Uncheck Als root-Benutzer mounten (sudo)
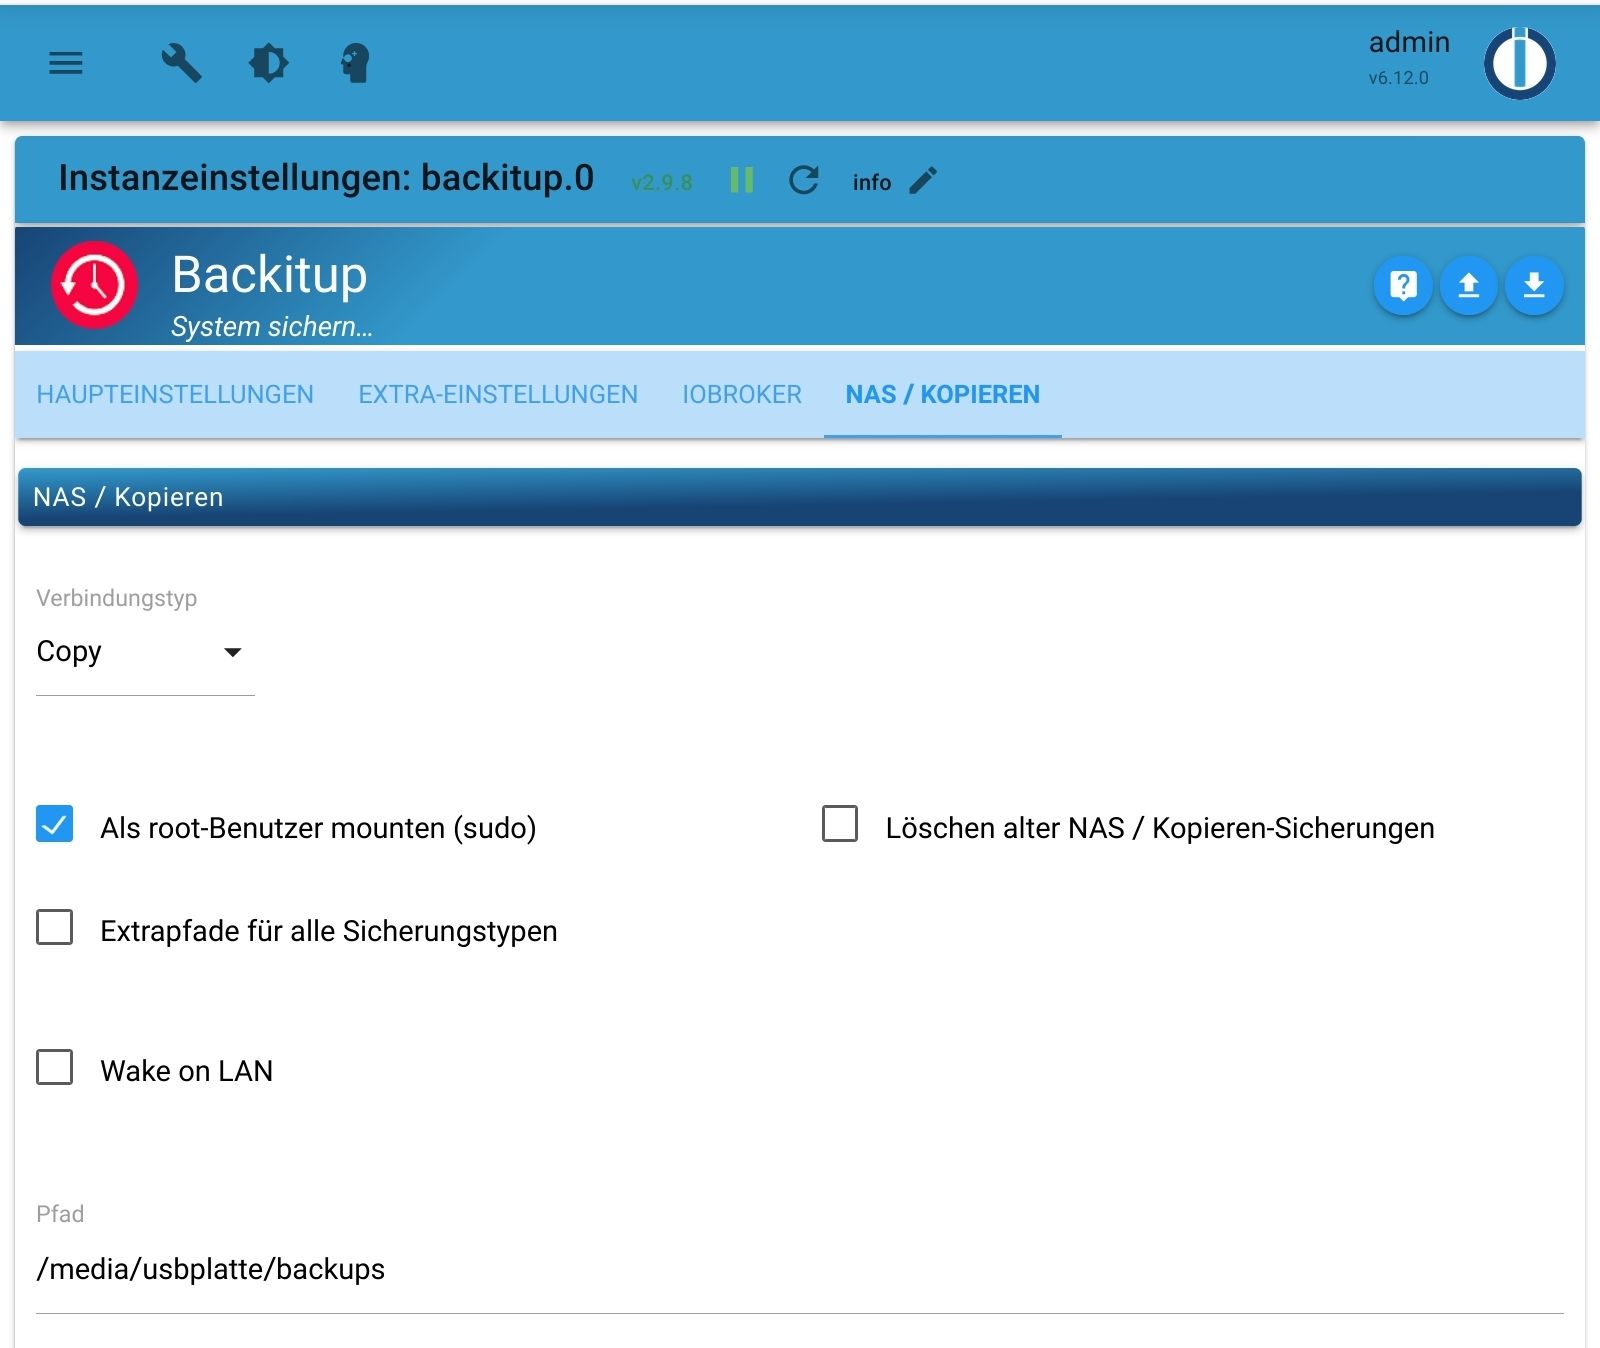1600x1348 pixels. click(x=55, y=825)
